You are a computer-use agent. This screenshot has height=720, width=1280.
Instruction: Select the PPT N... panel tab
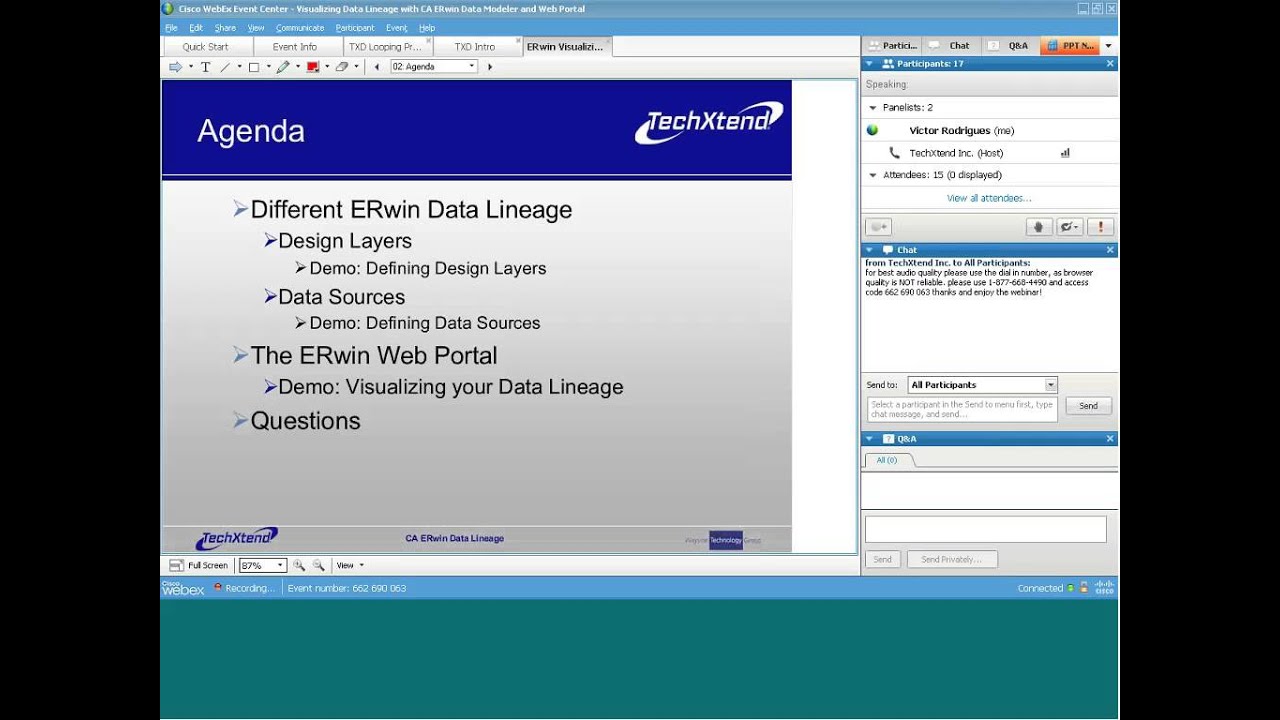tap(1070, 46)
